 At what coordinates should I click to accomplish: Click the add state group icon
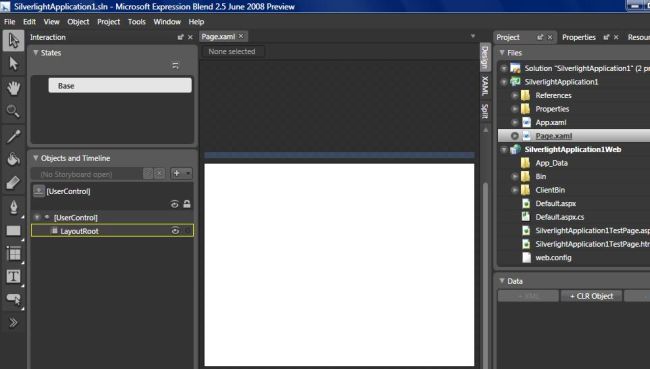(x=176, y=66)
